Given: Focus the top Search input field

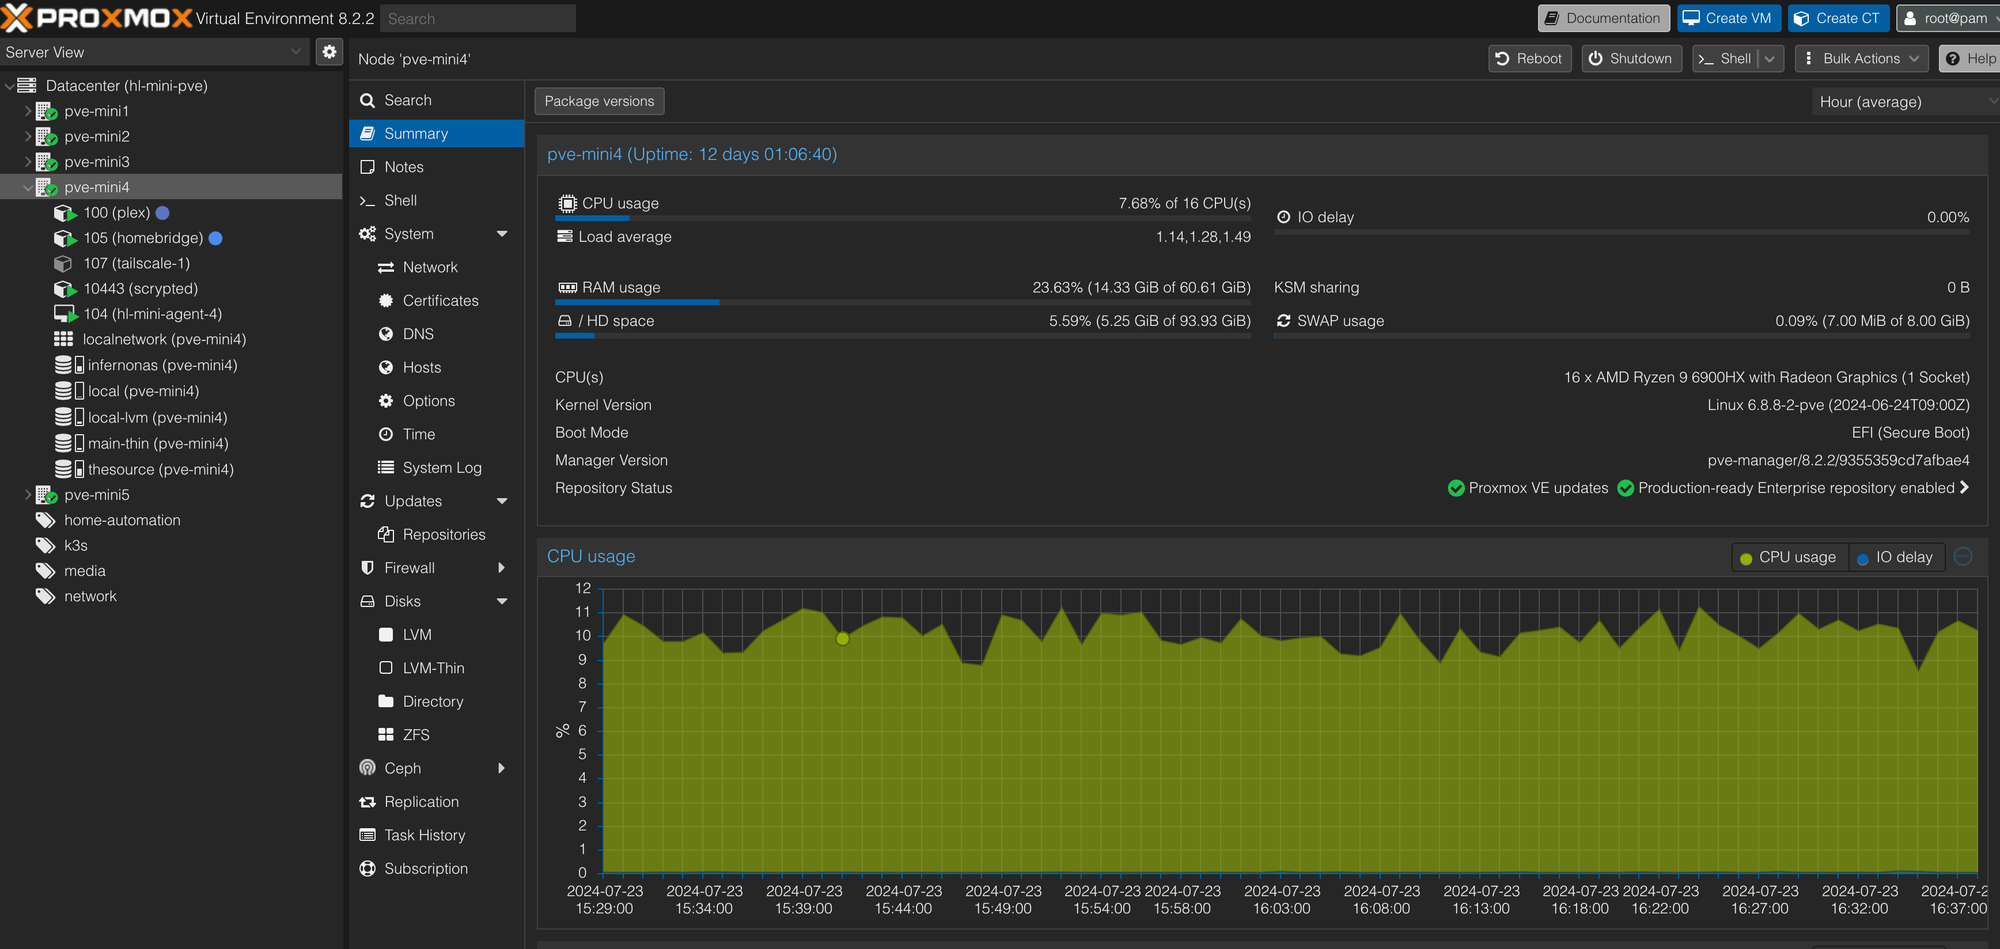Looking at the screenshot, I should (x=478, y=18).
